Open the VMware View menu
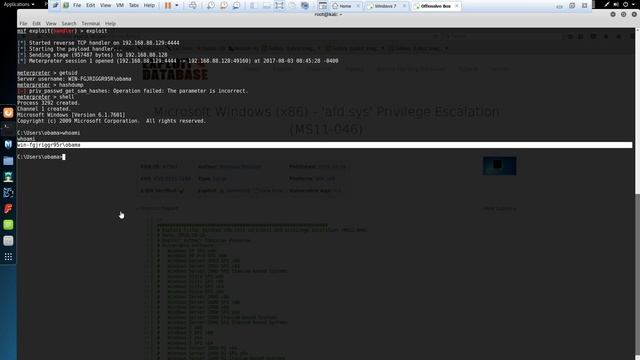 coord(105,5)
